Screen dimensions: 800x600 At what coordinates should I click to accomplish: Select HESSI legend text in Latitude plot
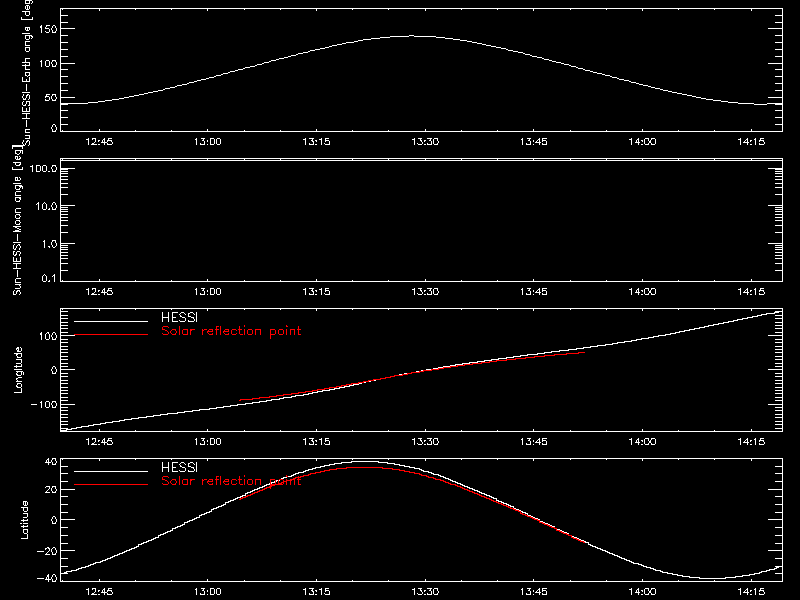[x=179, y=467]
